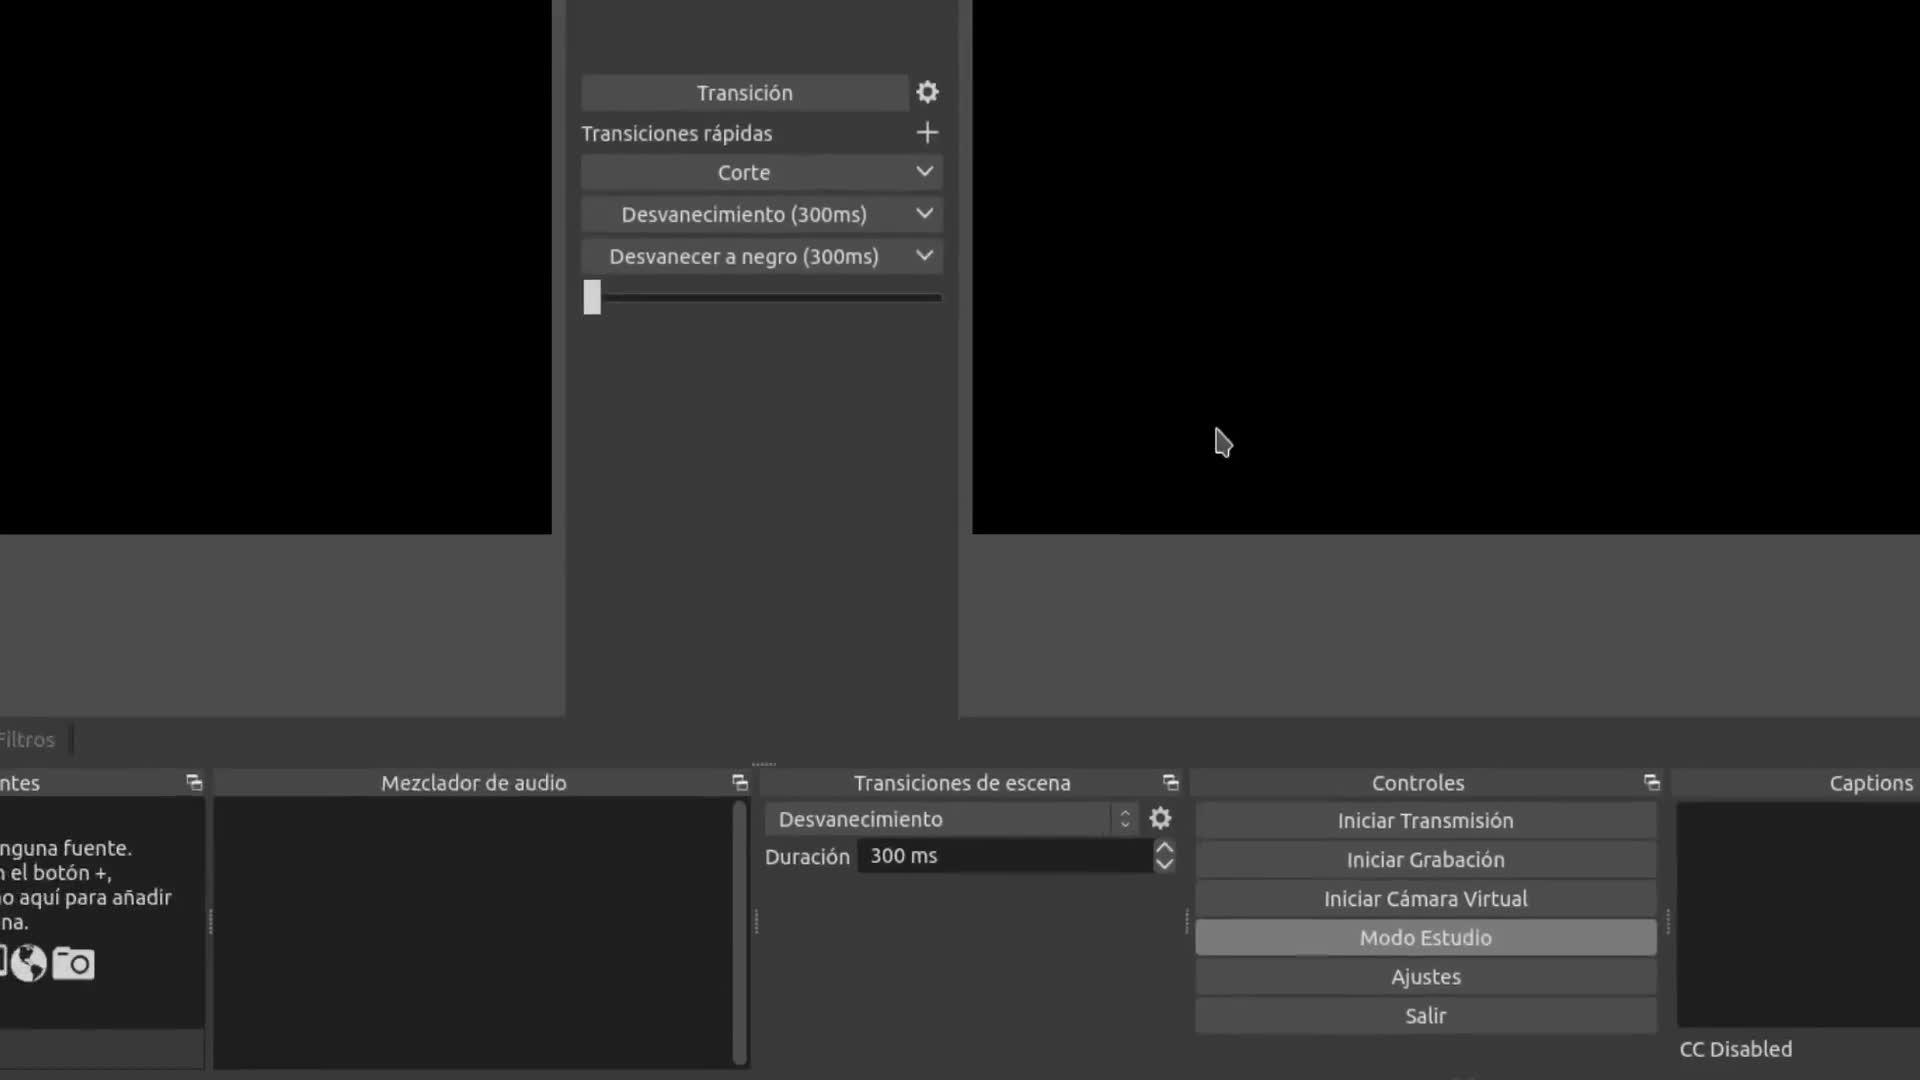
Task: Open scene transition properties gear icon
Action: click(1160, 819)
